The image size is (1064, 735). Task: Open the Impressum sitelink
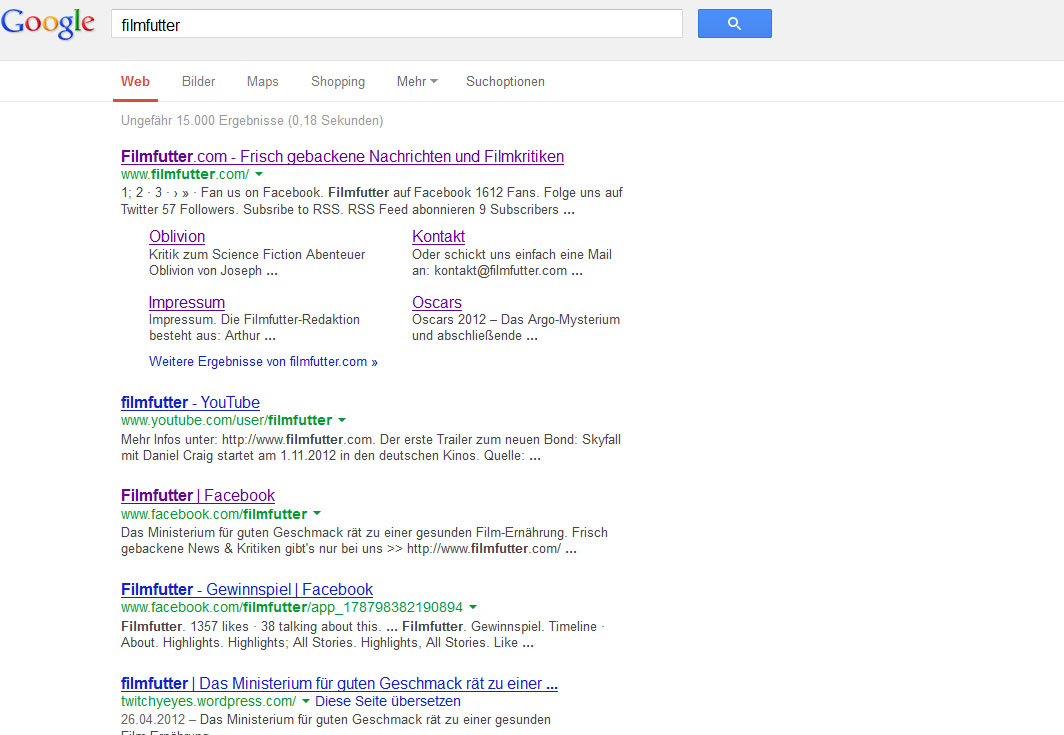(187, 303)
